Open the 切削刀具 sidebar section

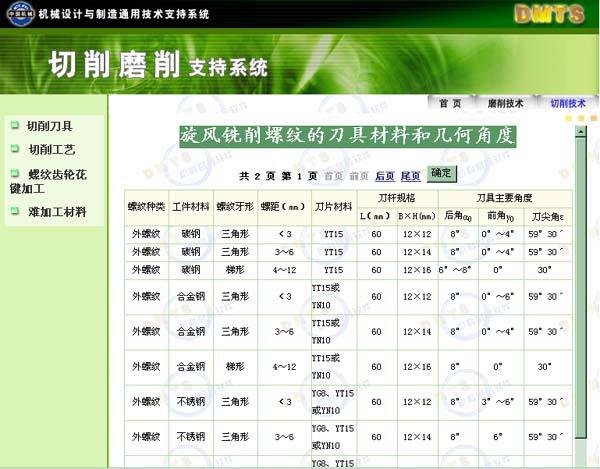tap(49, 126)
